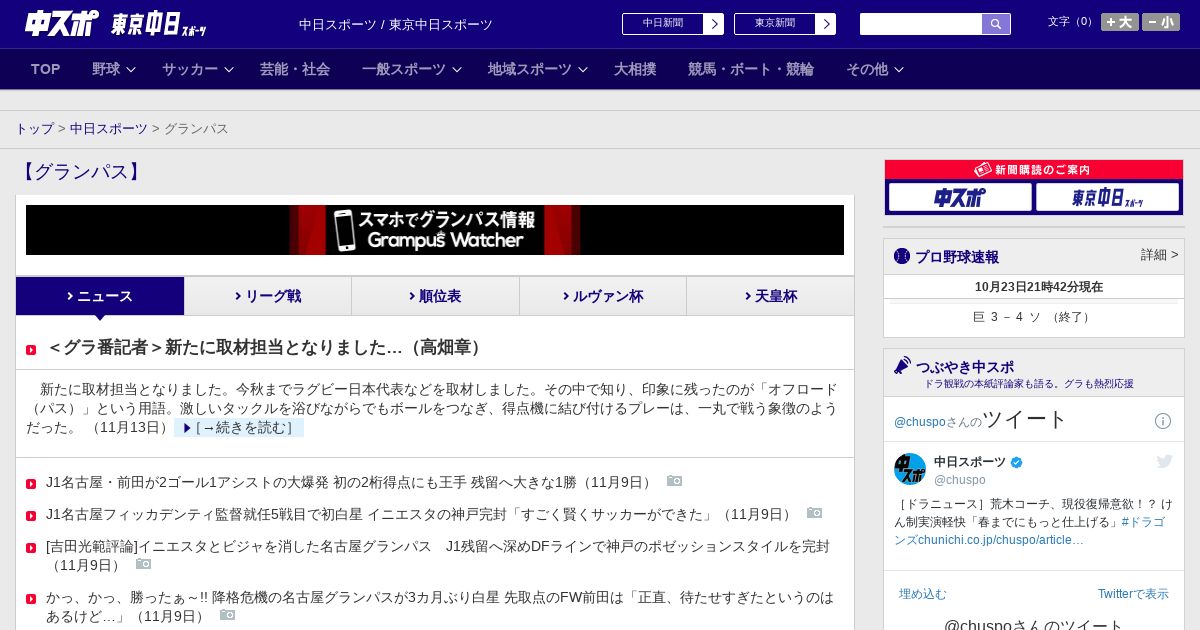Click 詳細 > link in baseball panel

point(1159,255)
